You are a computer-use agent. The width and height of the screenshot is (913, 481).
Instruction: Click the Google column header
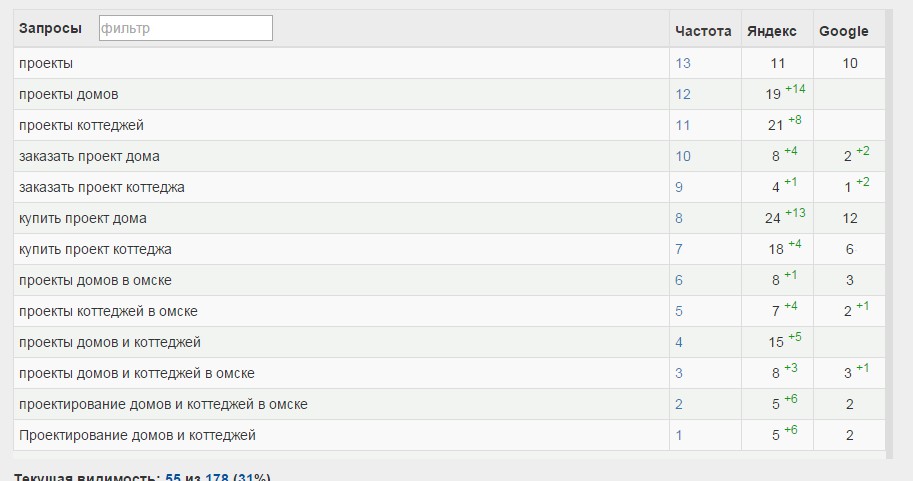click(x=843, y=31)
